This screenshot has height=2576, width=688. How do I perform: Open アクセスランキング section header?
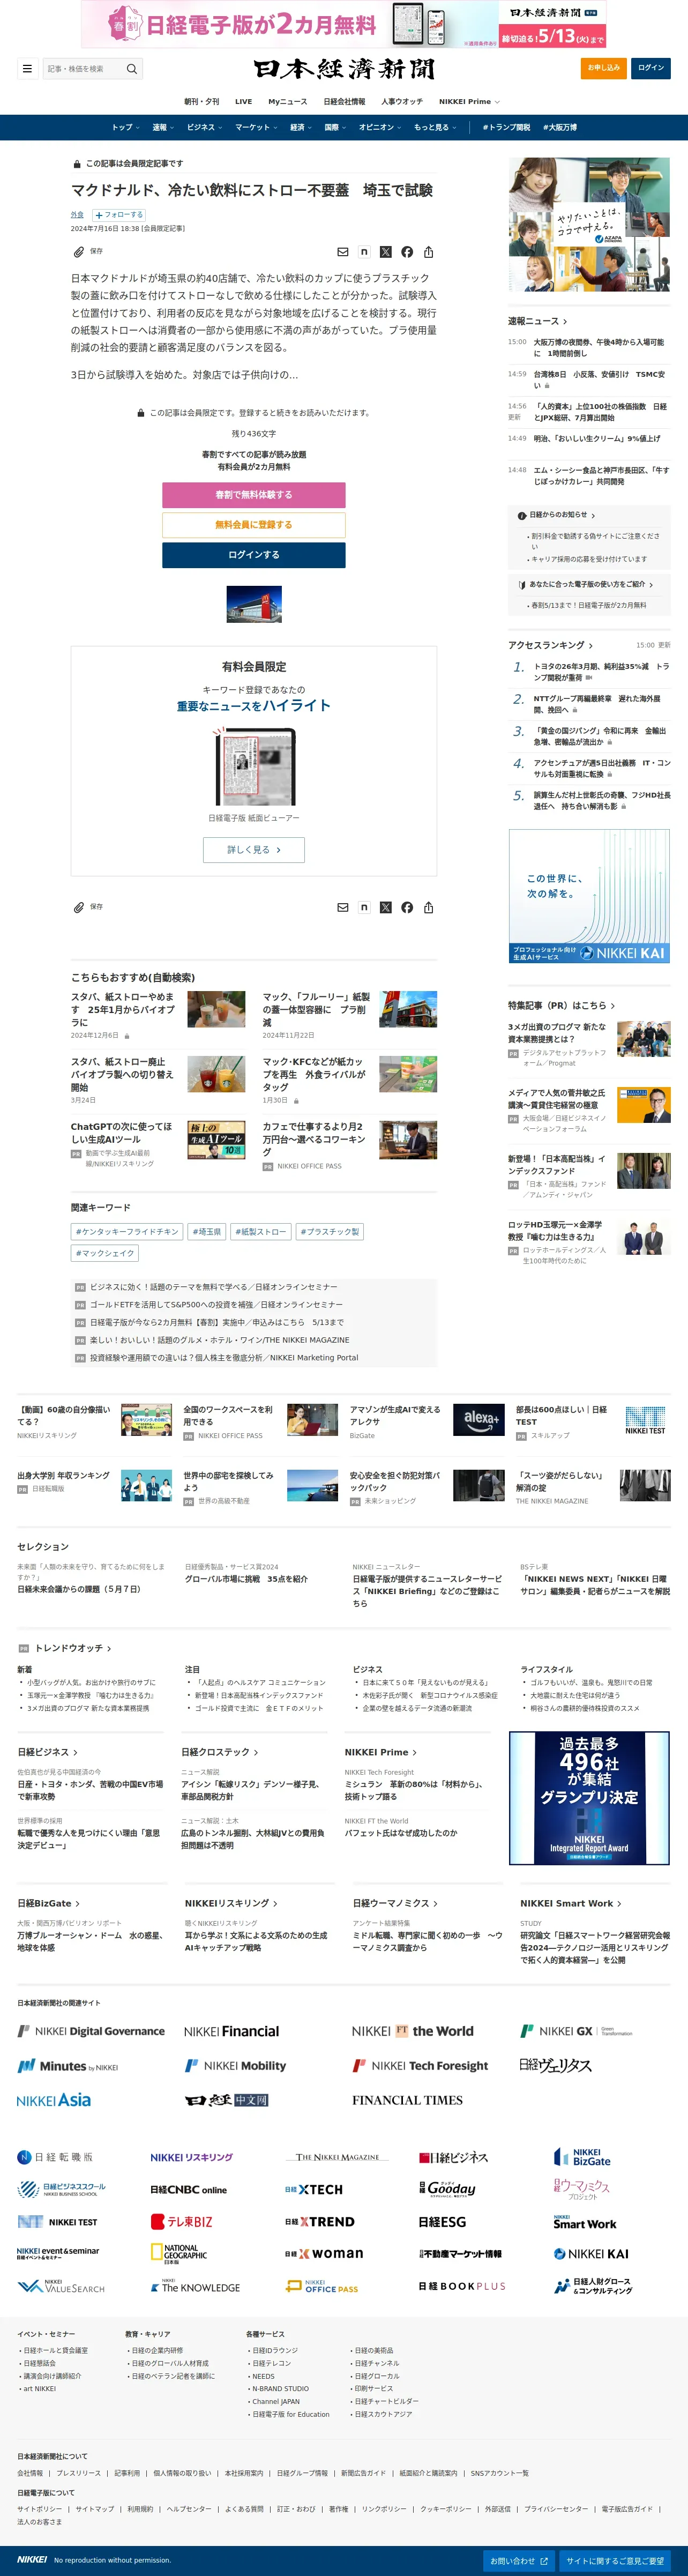550,645
